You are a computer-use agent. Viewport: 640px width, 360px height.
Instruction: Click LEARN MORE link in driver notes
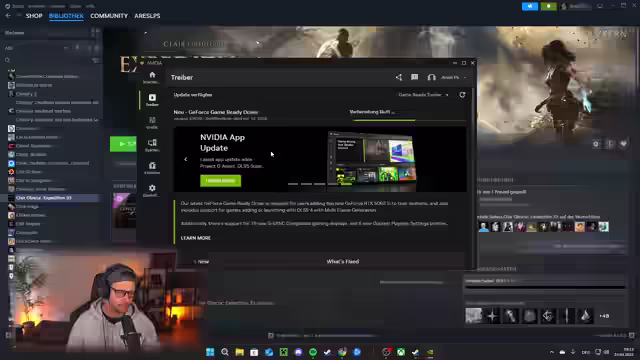click(196, 238)
